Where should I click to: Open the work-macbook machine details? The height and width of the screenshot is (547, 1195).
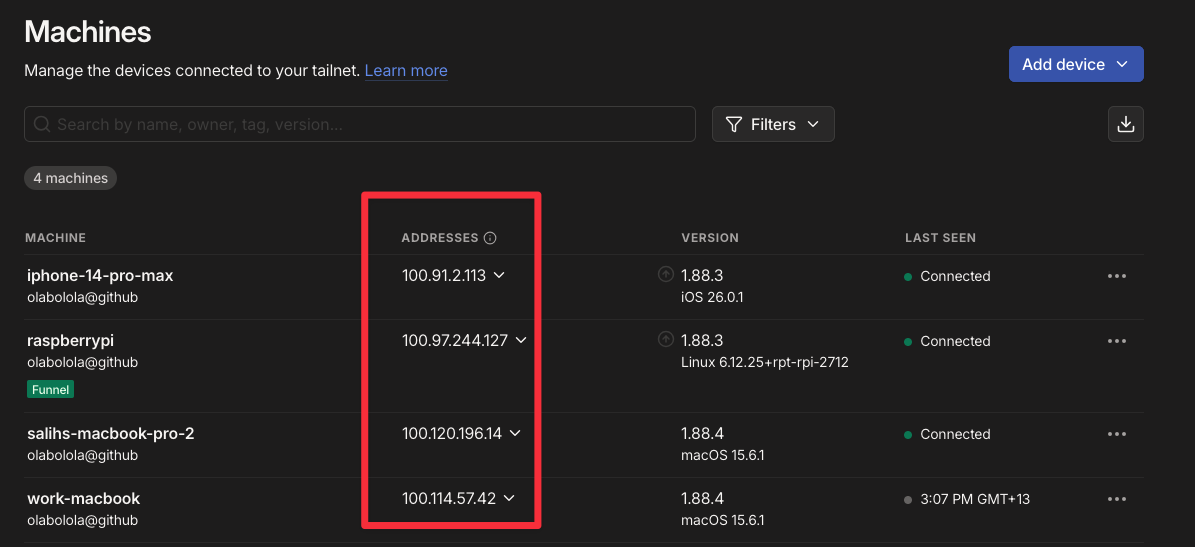pyautogui.click(x=83, y=499)
